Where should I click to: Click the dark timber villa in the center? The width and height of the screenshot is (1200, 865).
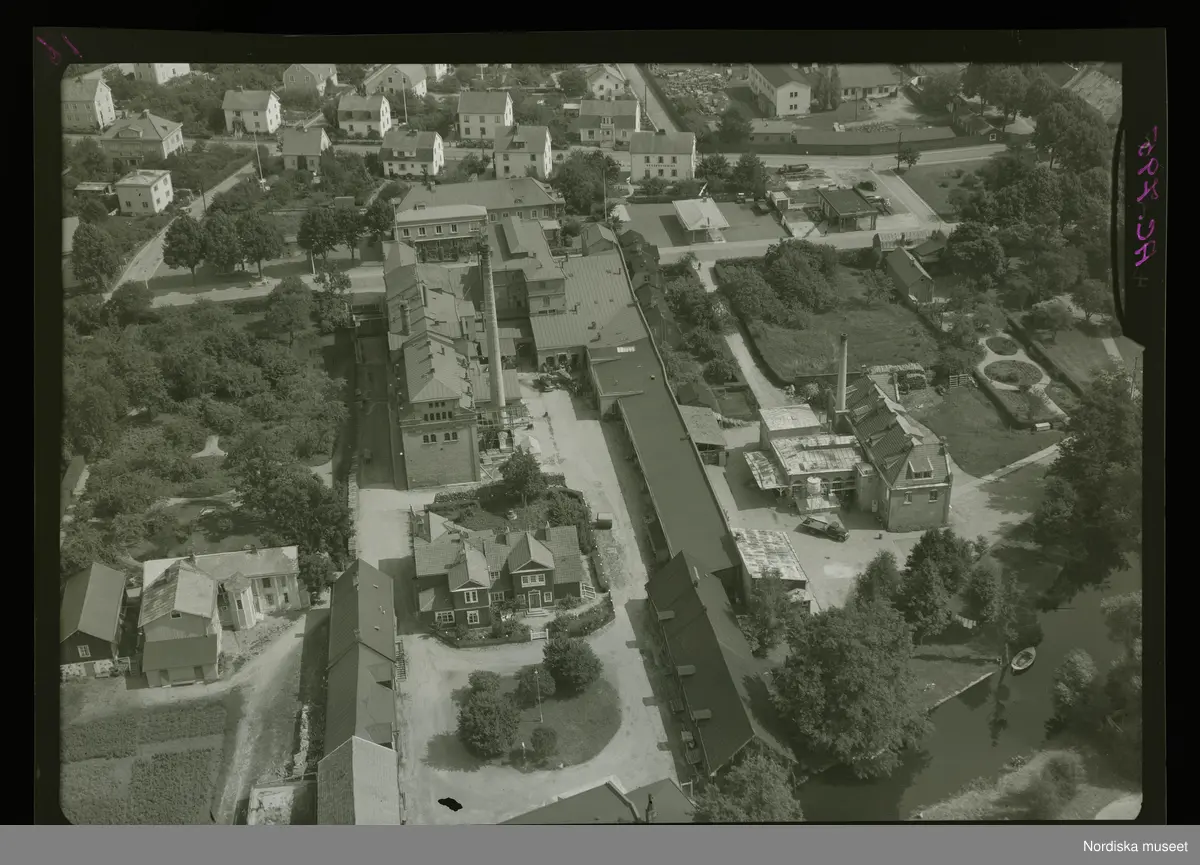[500, 575]
